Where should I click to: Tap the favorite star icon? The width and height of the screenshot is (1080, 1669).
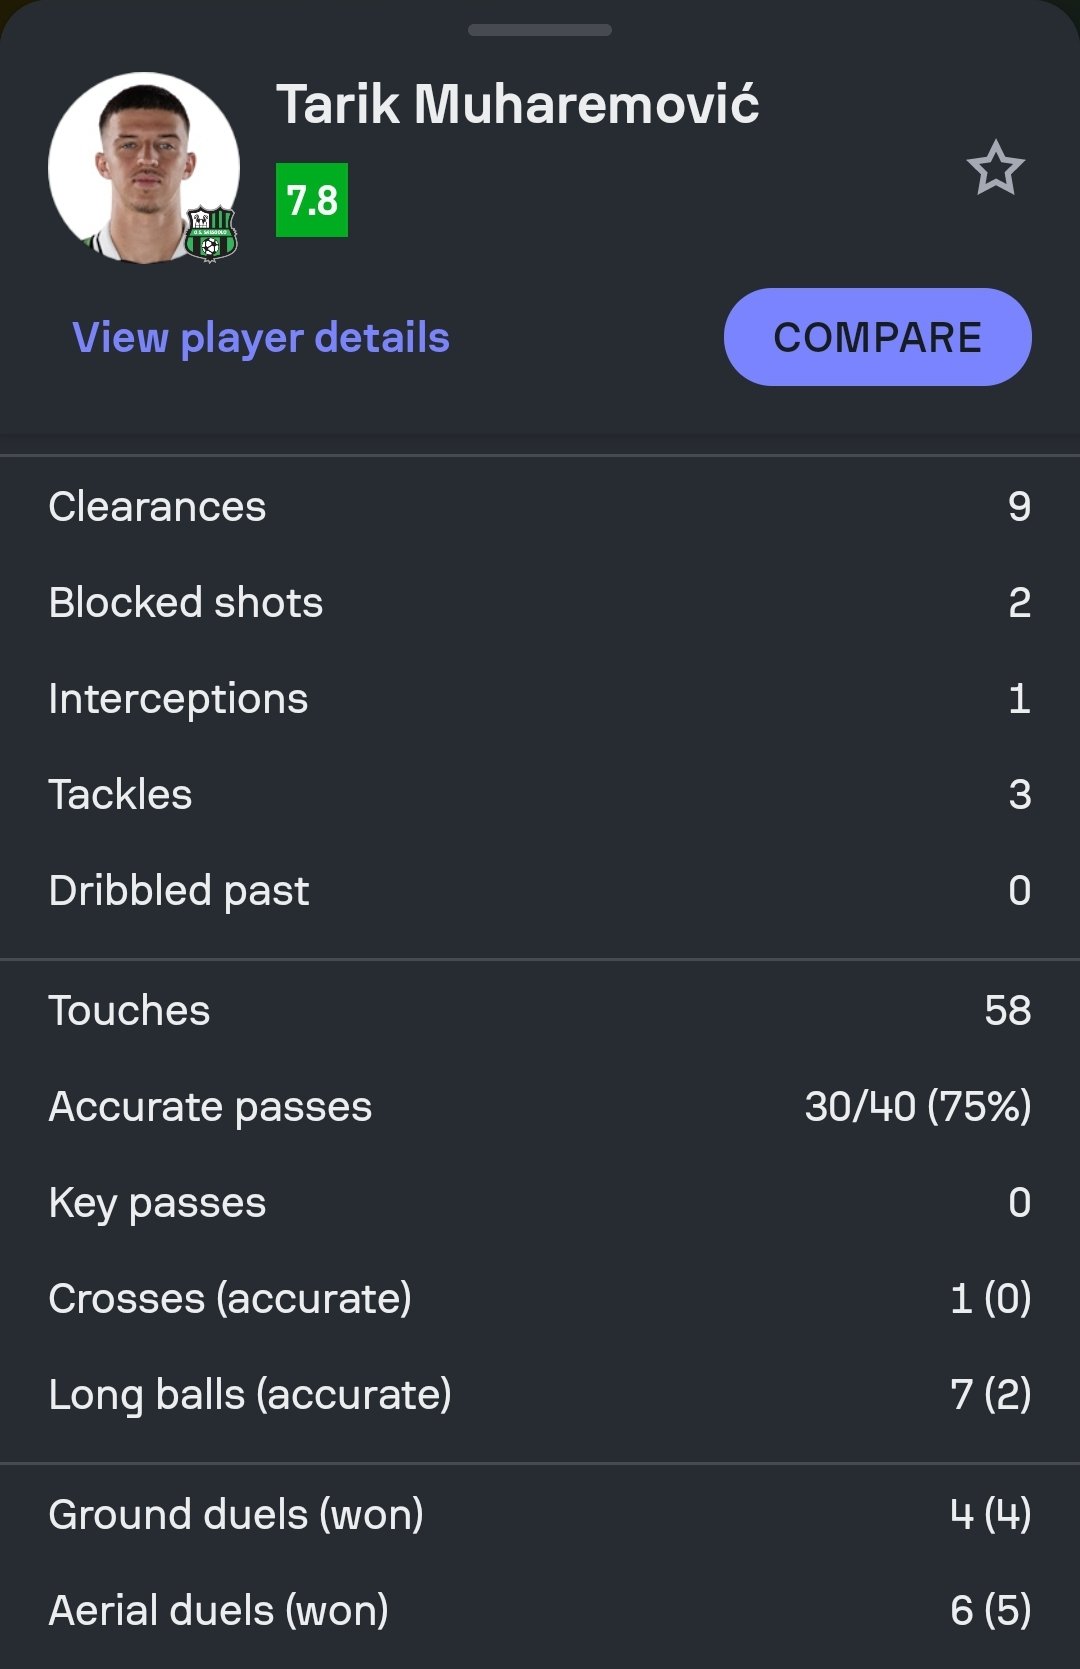click(995, 169)
